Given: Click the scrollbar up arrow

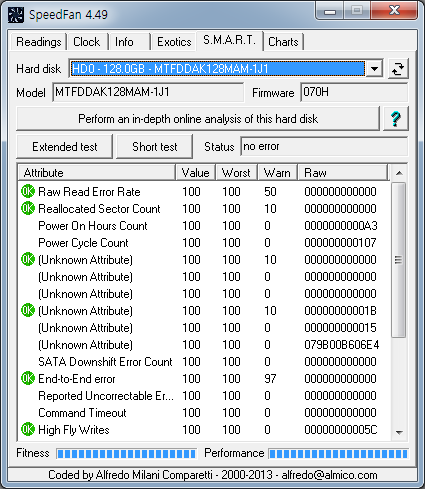Looking at the screenshot, I should click(399, 173).
